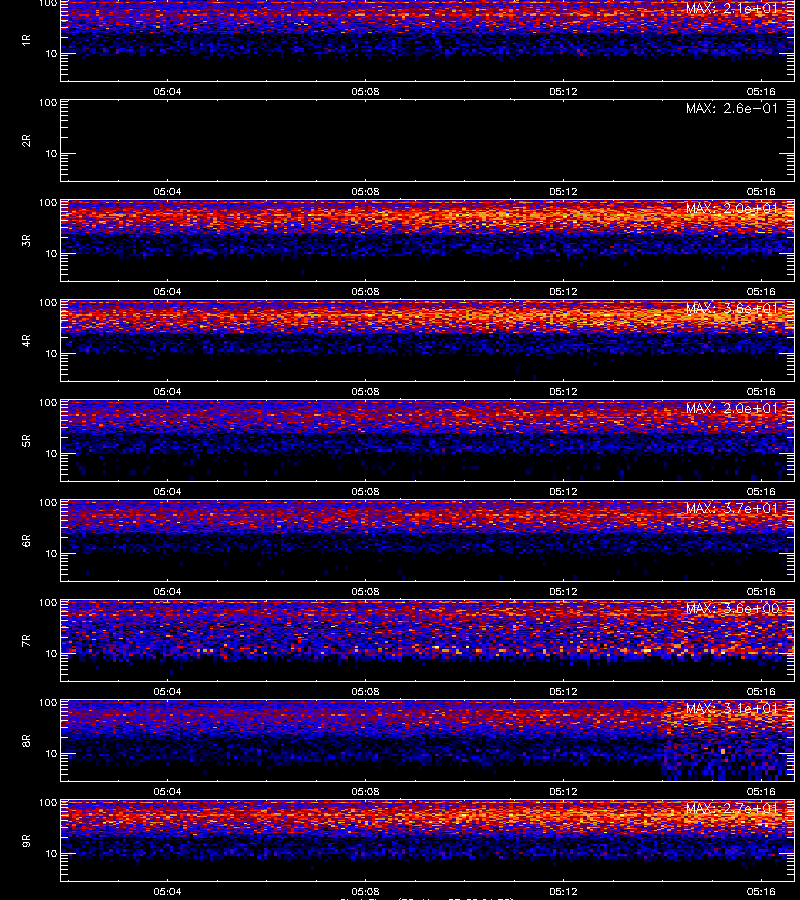Click the 7R panel axis label
Viewport: 800px width, 900px height.
26,641
